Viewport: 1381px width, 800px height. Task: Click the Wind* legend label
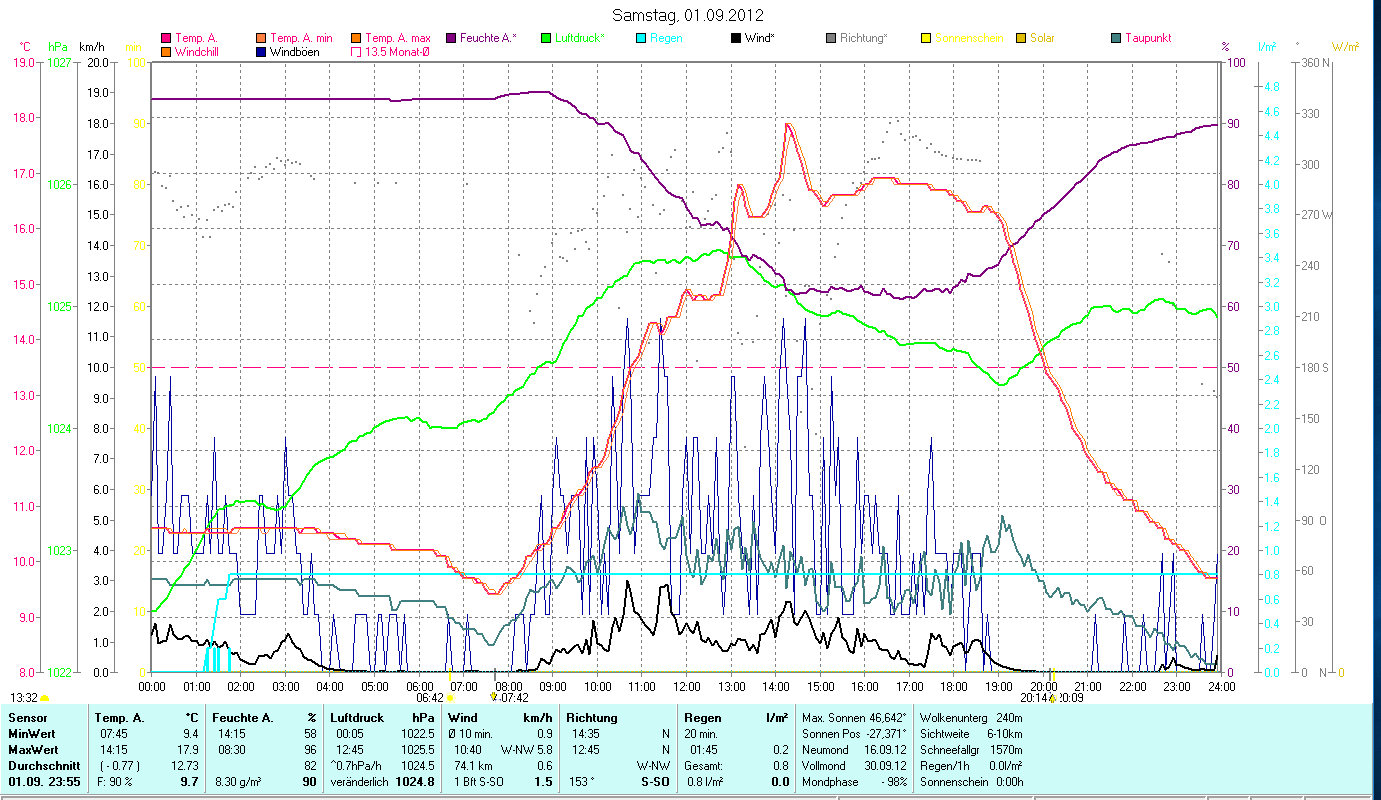[761, 38]
